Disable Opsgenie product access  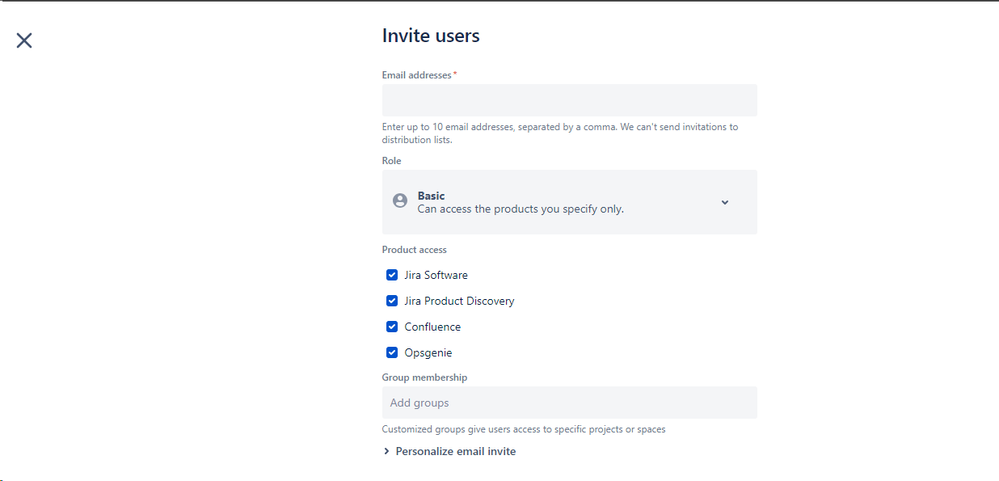point(392,352)
